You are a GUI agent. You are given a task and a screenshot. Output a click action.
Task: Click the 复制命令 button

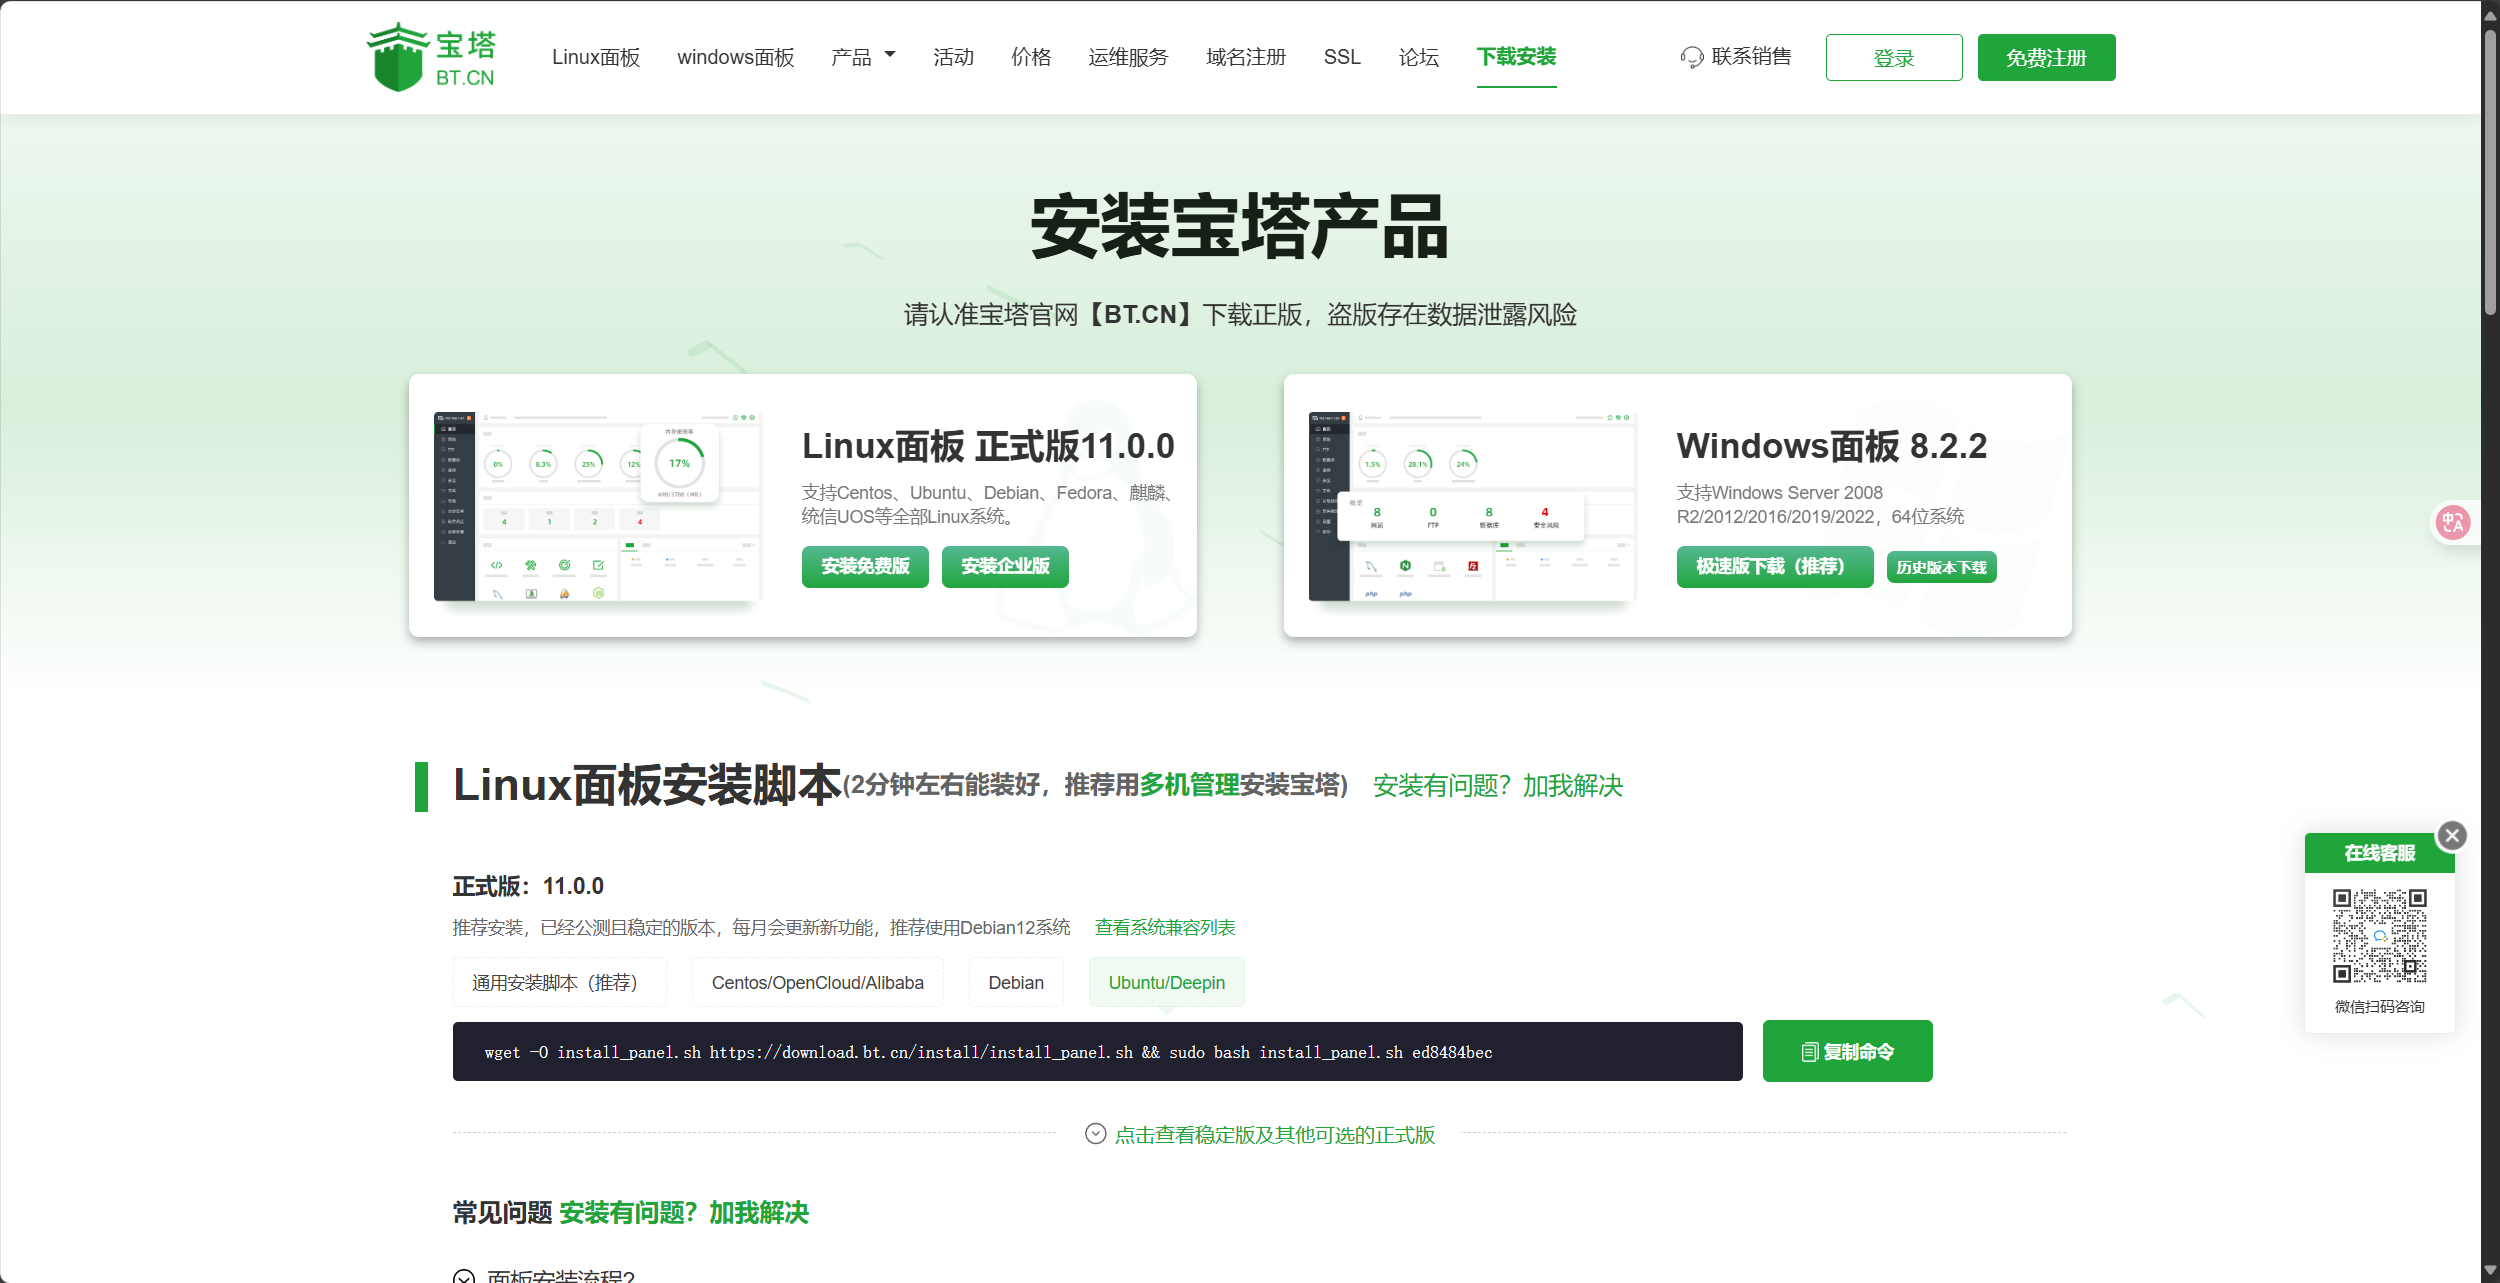1847,1051
